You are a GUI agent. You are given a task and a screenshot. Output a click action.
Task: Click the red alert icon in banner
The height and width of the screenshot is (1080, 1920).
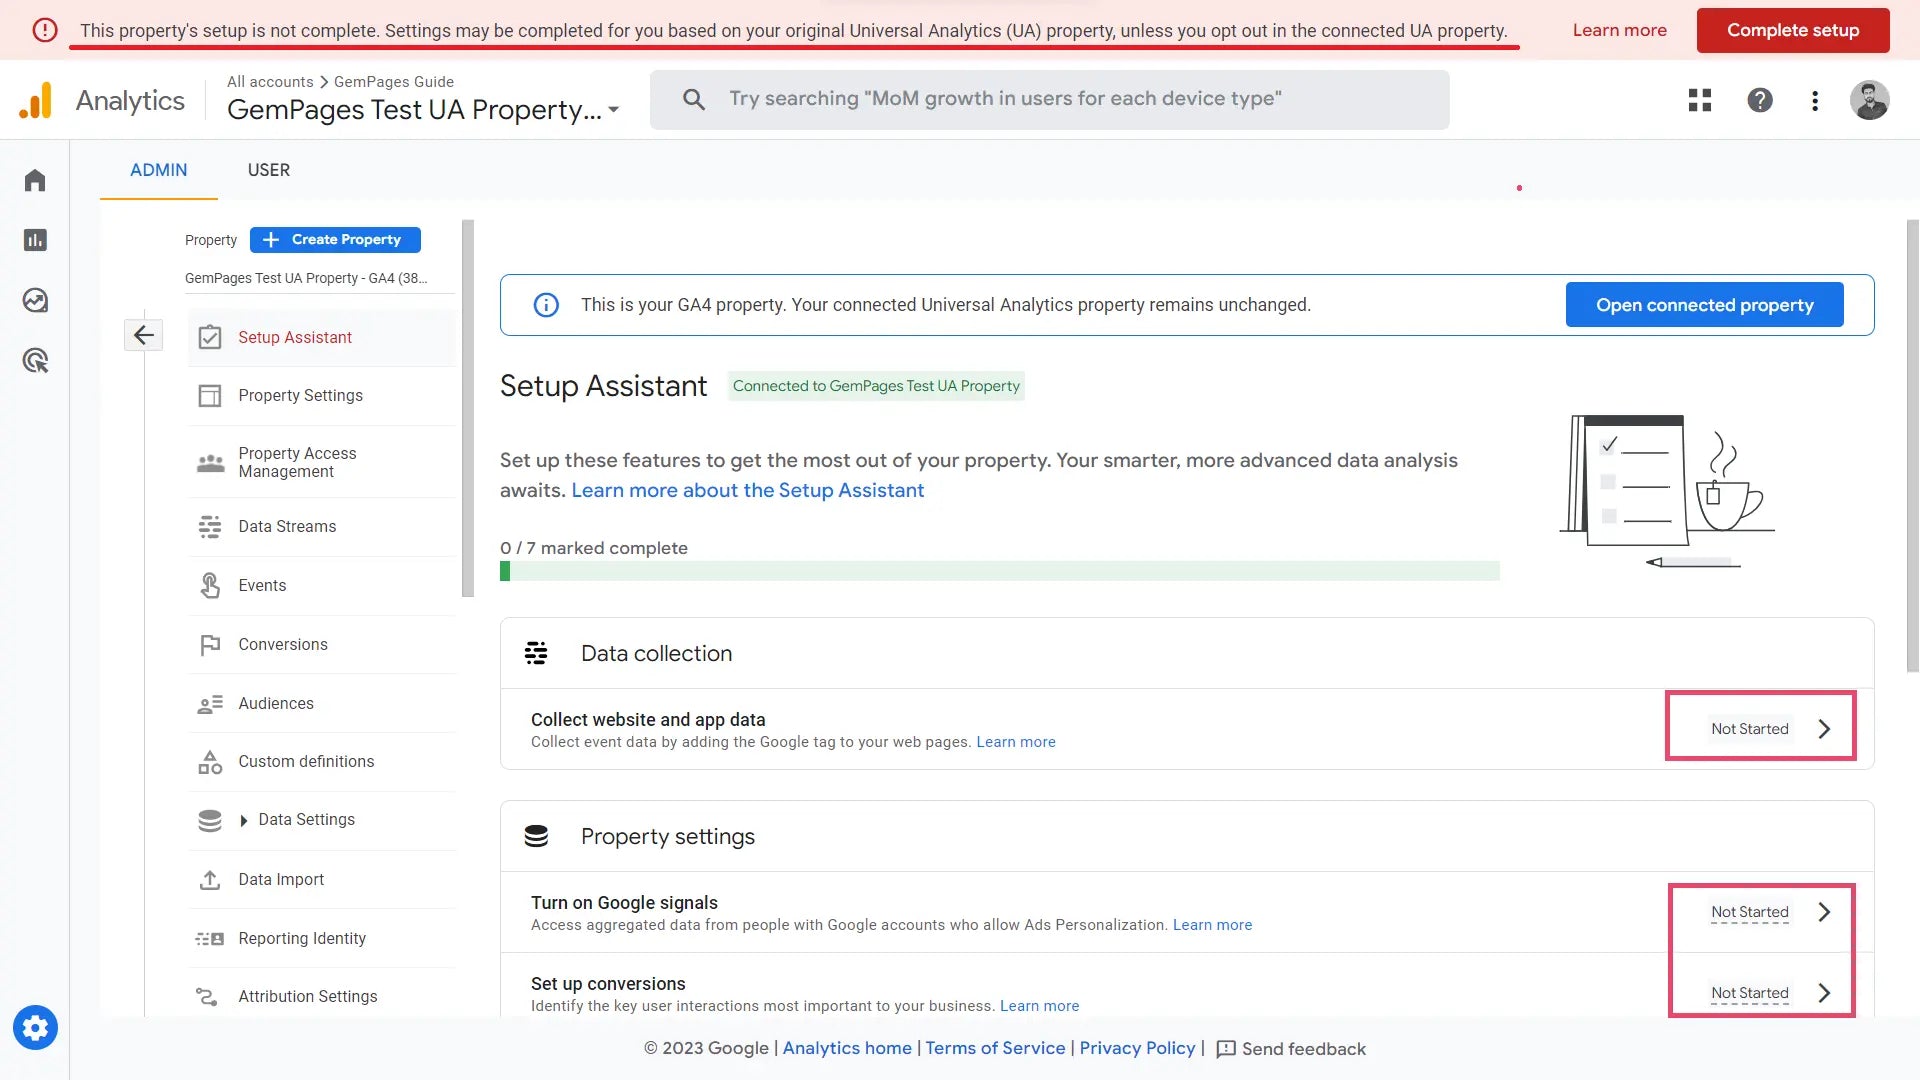pyautogui.click(x=45, y=30)
